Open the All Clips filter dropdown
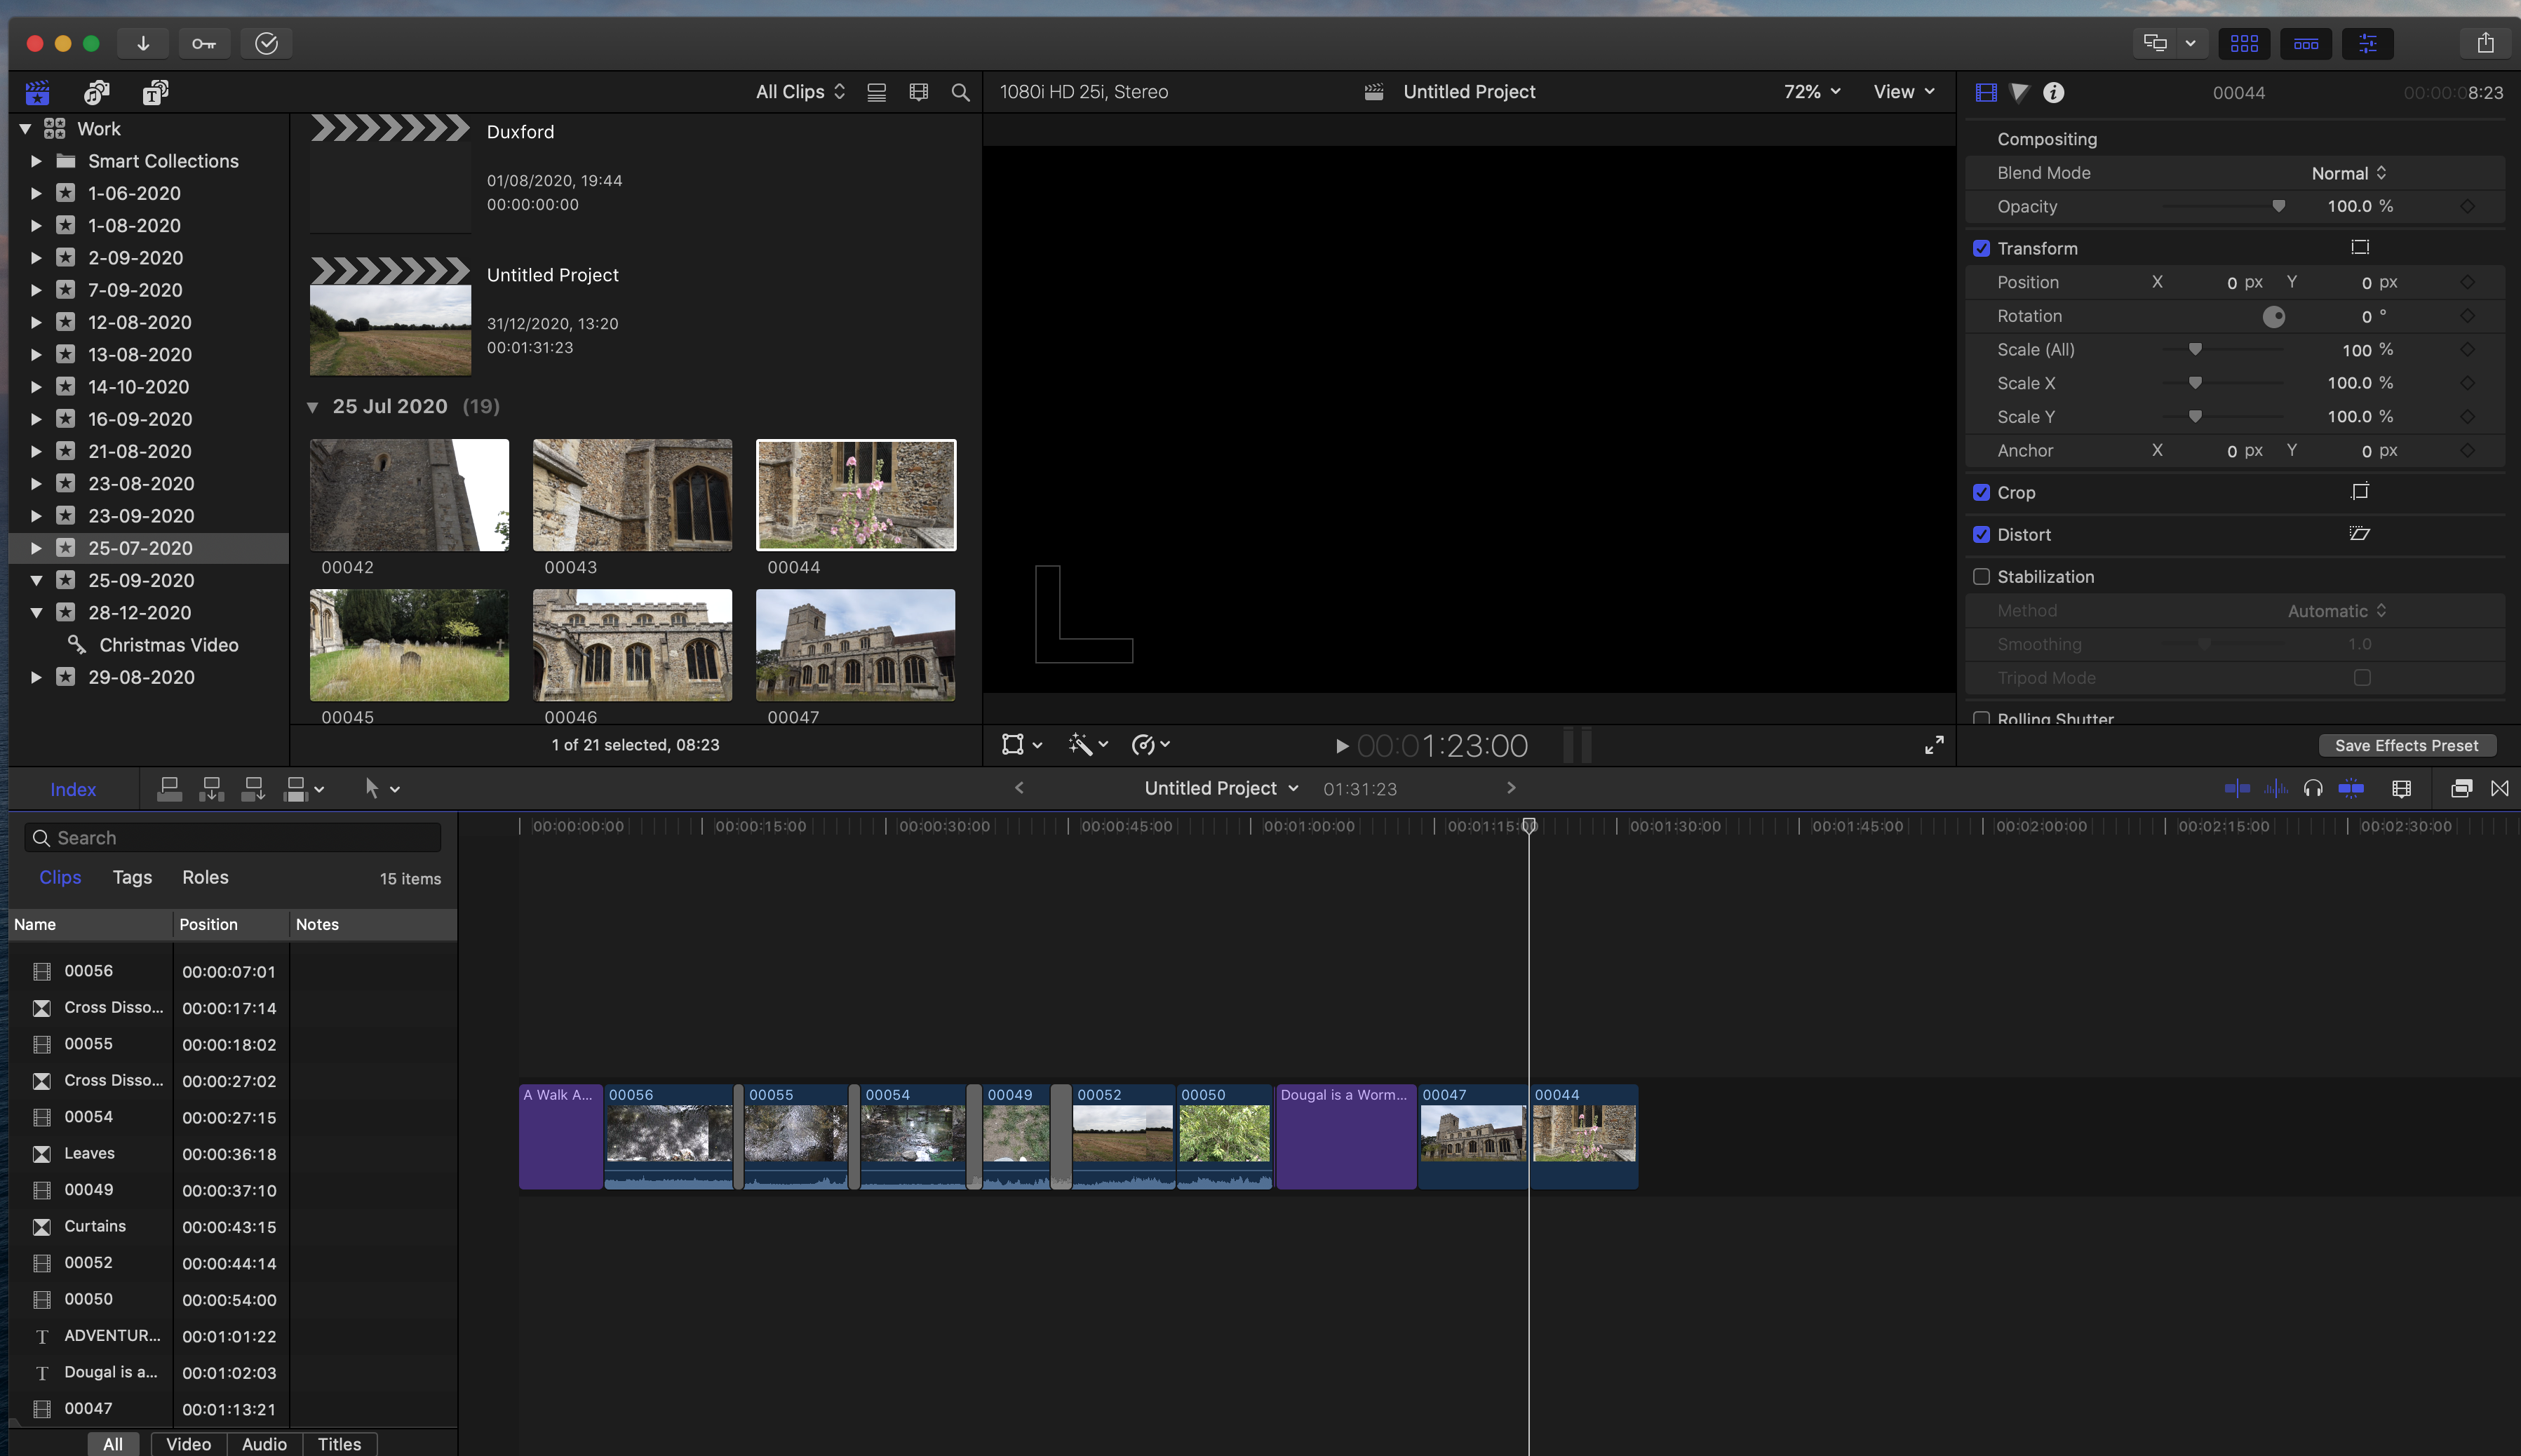2521x1456 pixels. pyautogui.click(x=800, y=92)
